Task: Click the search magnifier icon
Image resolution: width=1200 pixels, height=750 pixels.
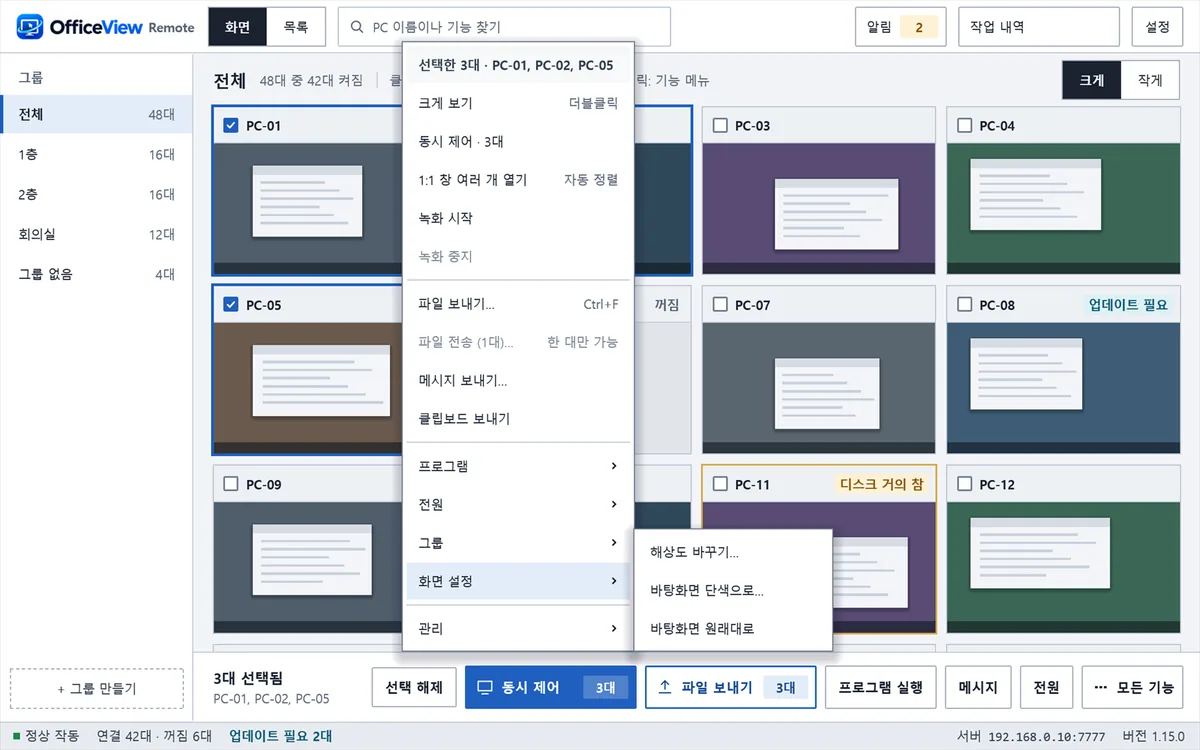Action: click(357, 27)
